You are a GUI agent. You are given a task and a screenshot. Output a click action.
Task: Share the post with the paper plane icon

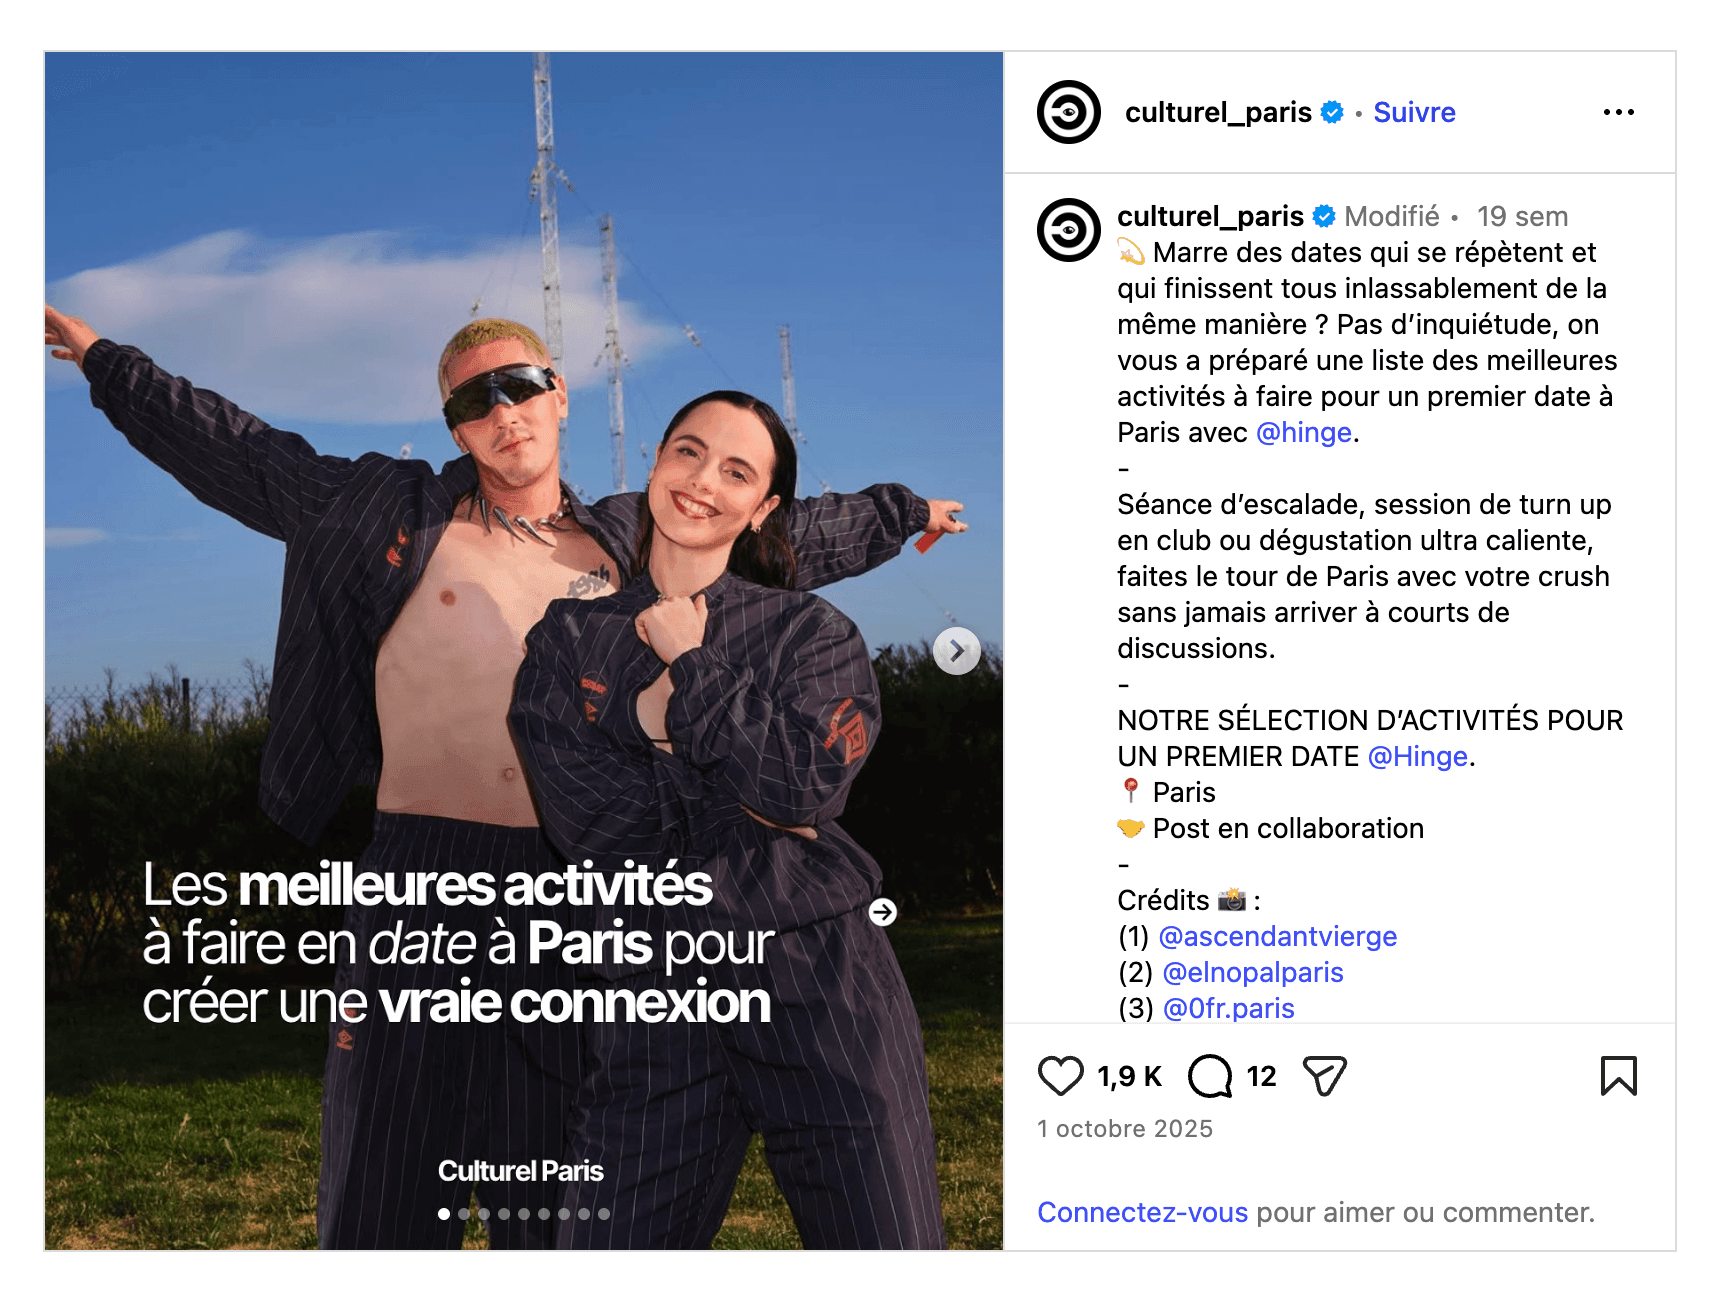click(1325, 1076)
